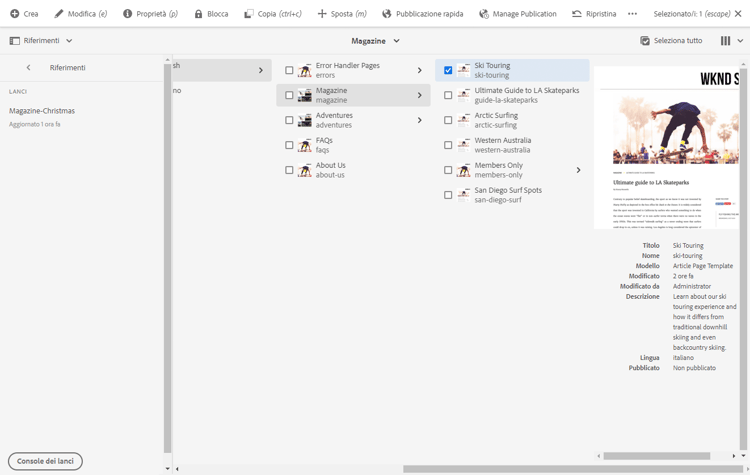Click the Magazine page thumbnail icon
Screen dimensions: 750x475
point(305,95)
